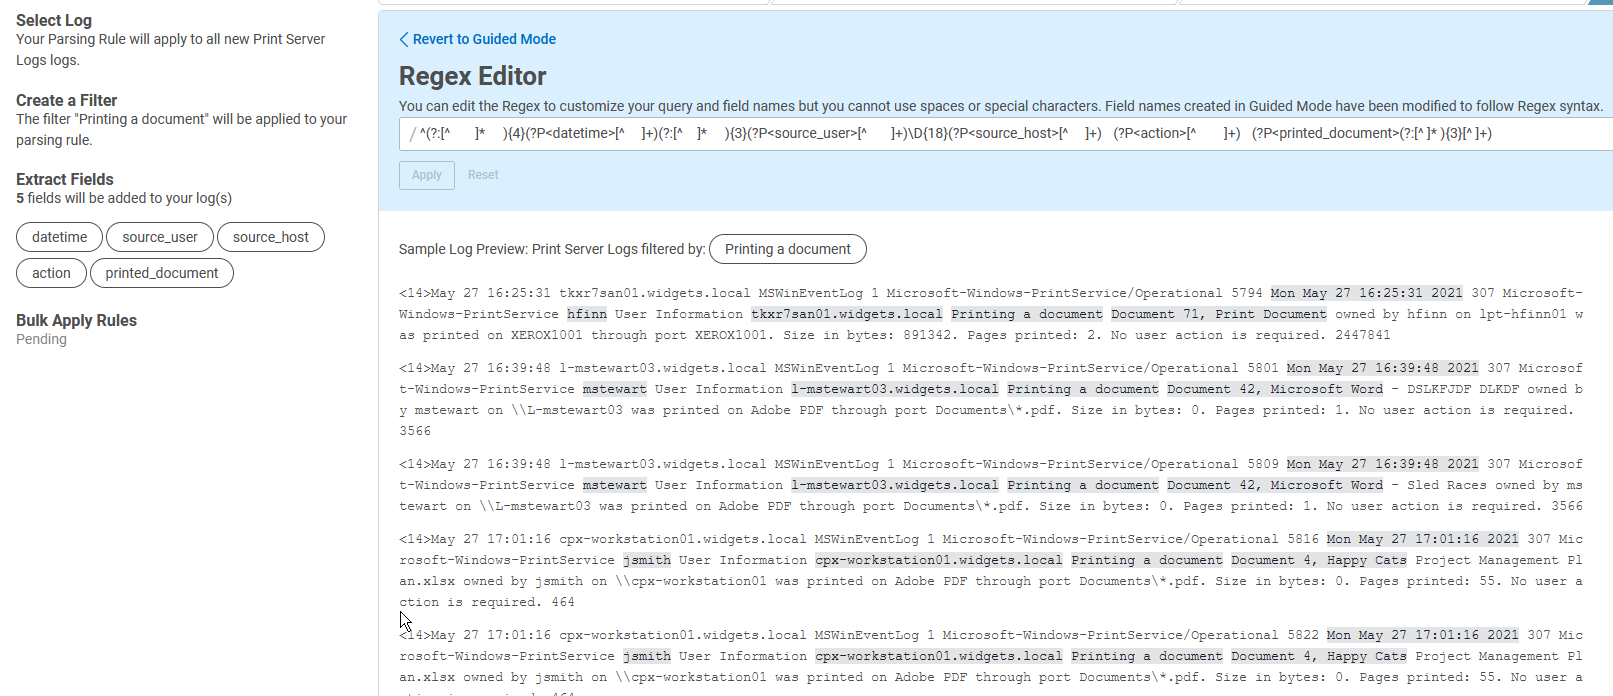Click the Printing a document filter pill
This screenshot has width=1613, height=696.
coord(787,249)
